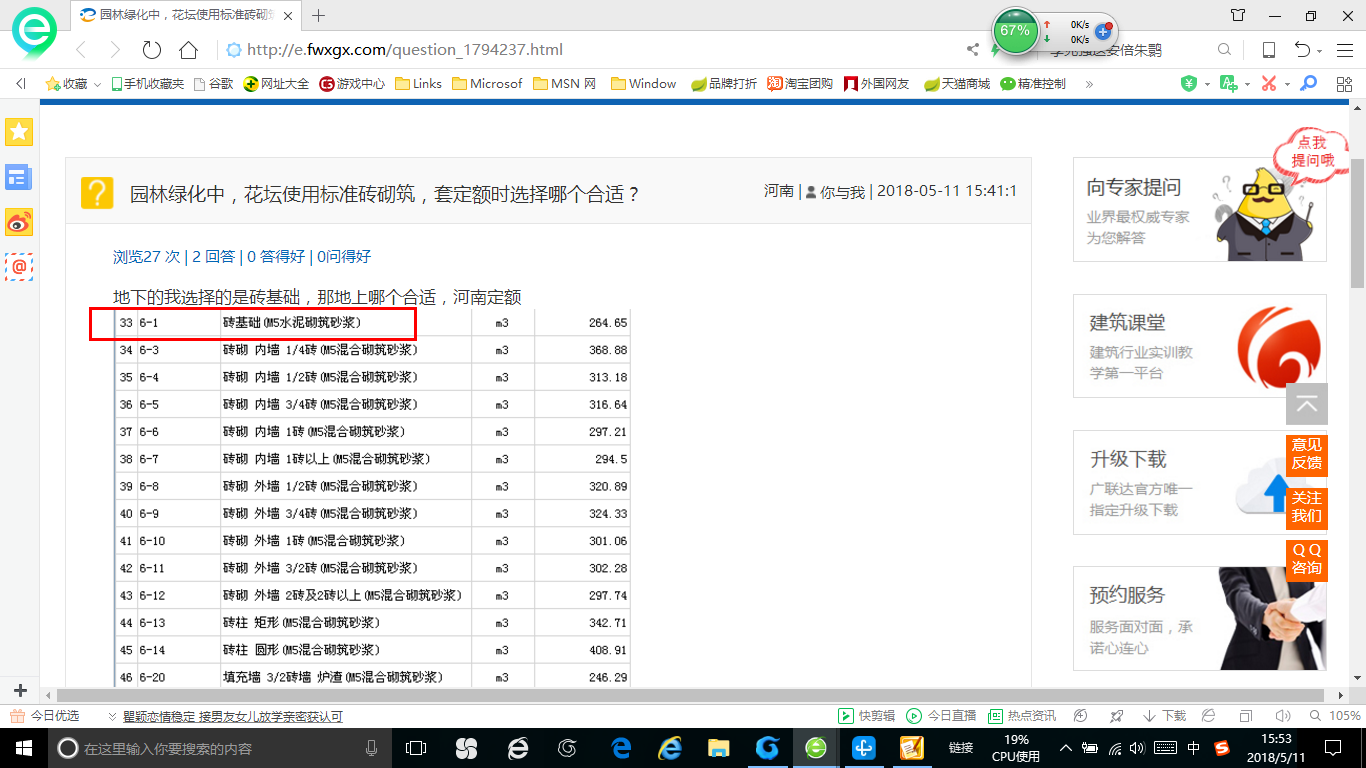Image resolution: width=1366 pixels, height=768 pixels.
Task: Open the Weibo sidebar icon
Action: [19, 222]
